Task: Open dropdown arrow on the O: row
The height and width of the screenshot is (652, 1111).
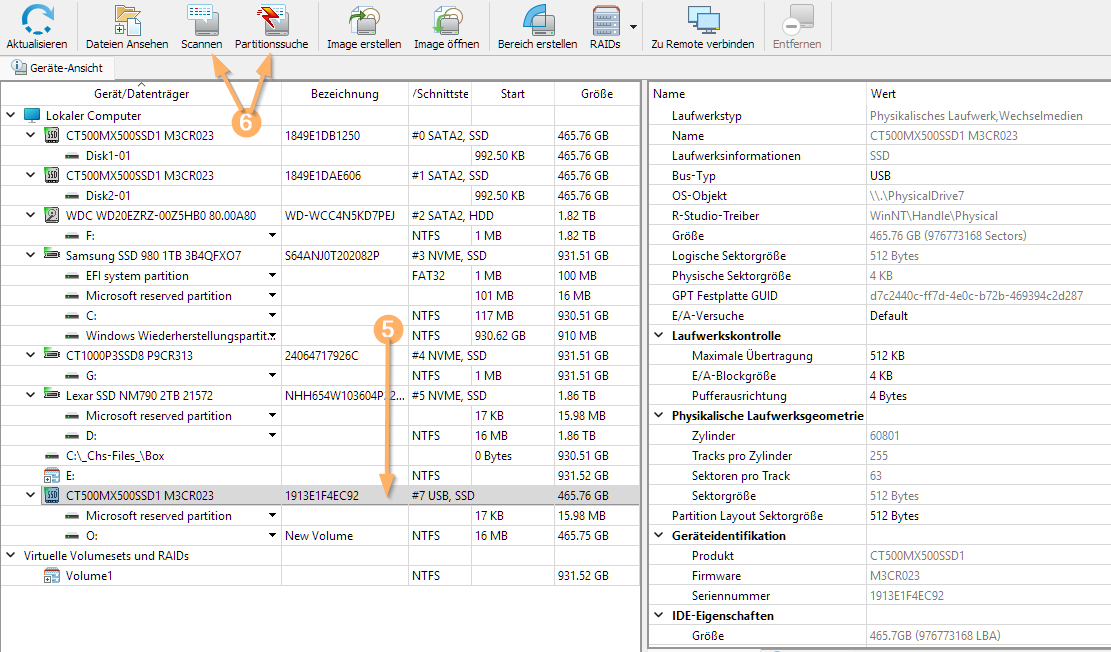Action: tap(272, 535)
